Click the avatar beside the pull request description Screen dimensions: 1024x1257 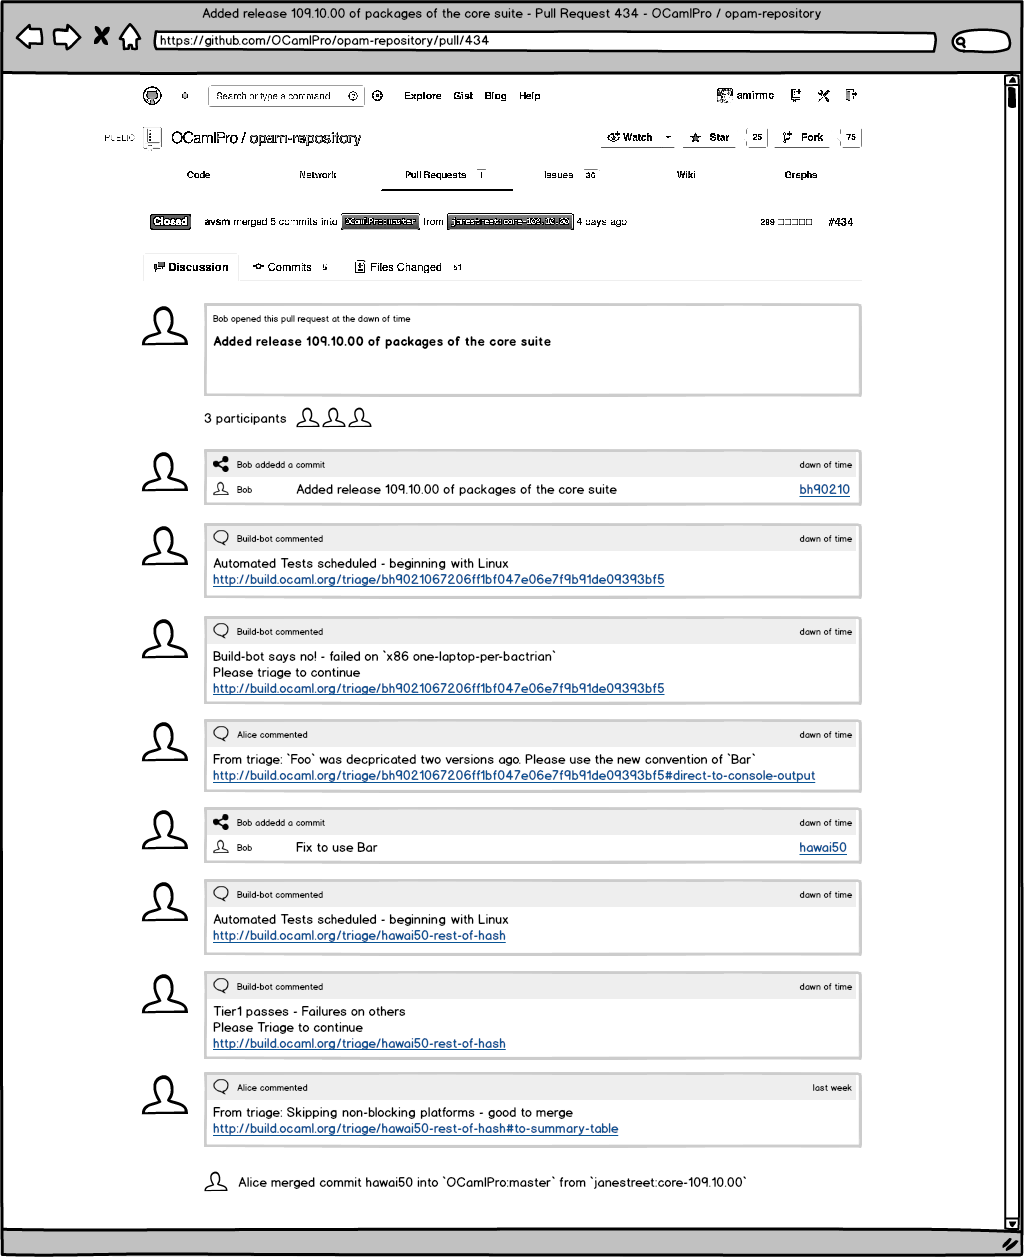pos(165,327)
